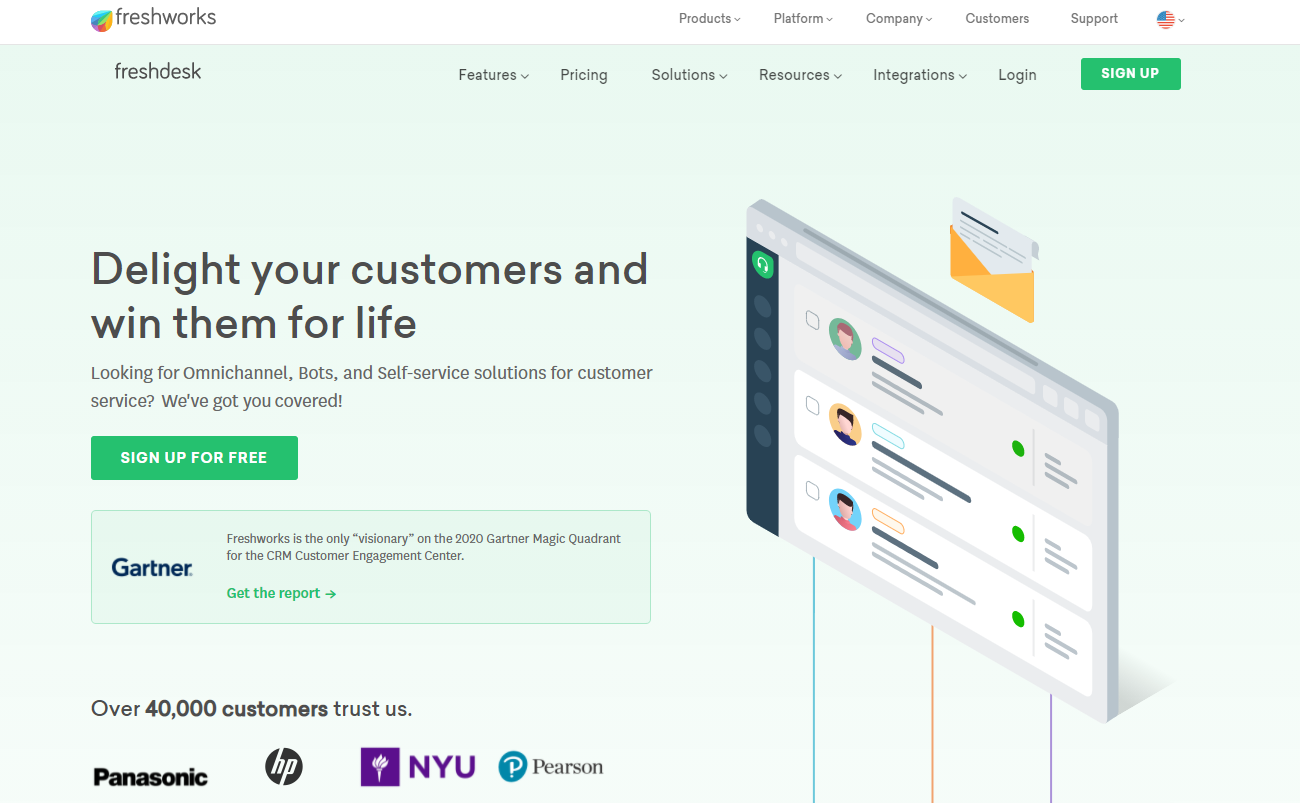Expand the Solutions dropdown menu

[x=689, y=75]
